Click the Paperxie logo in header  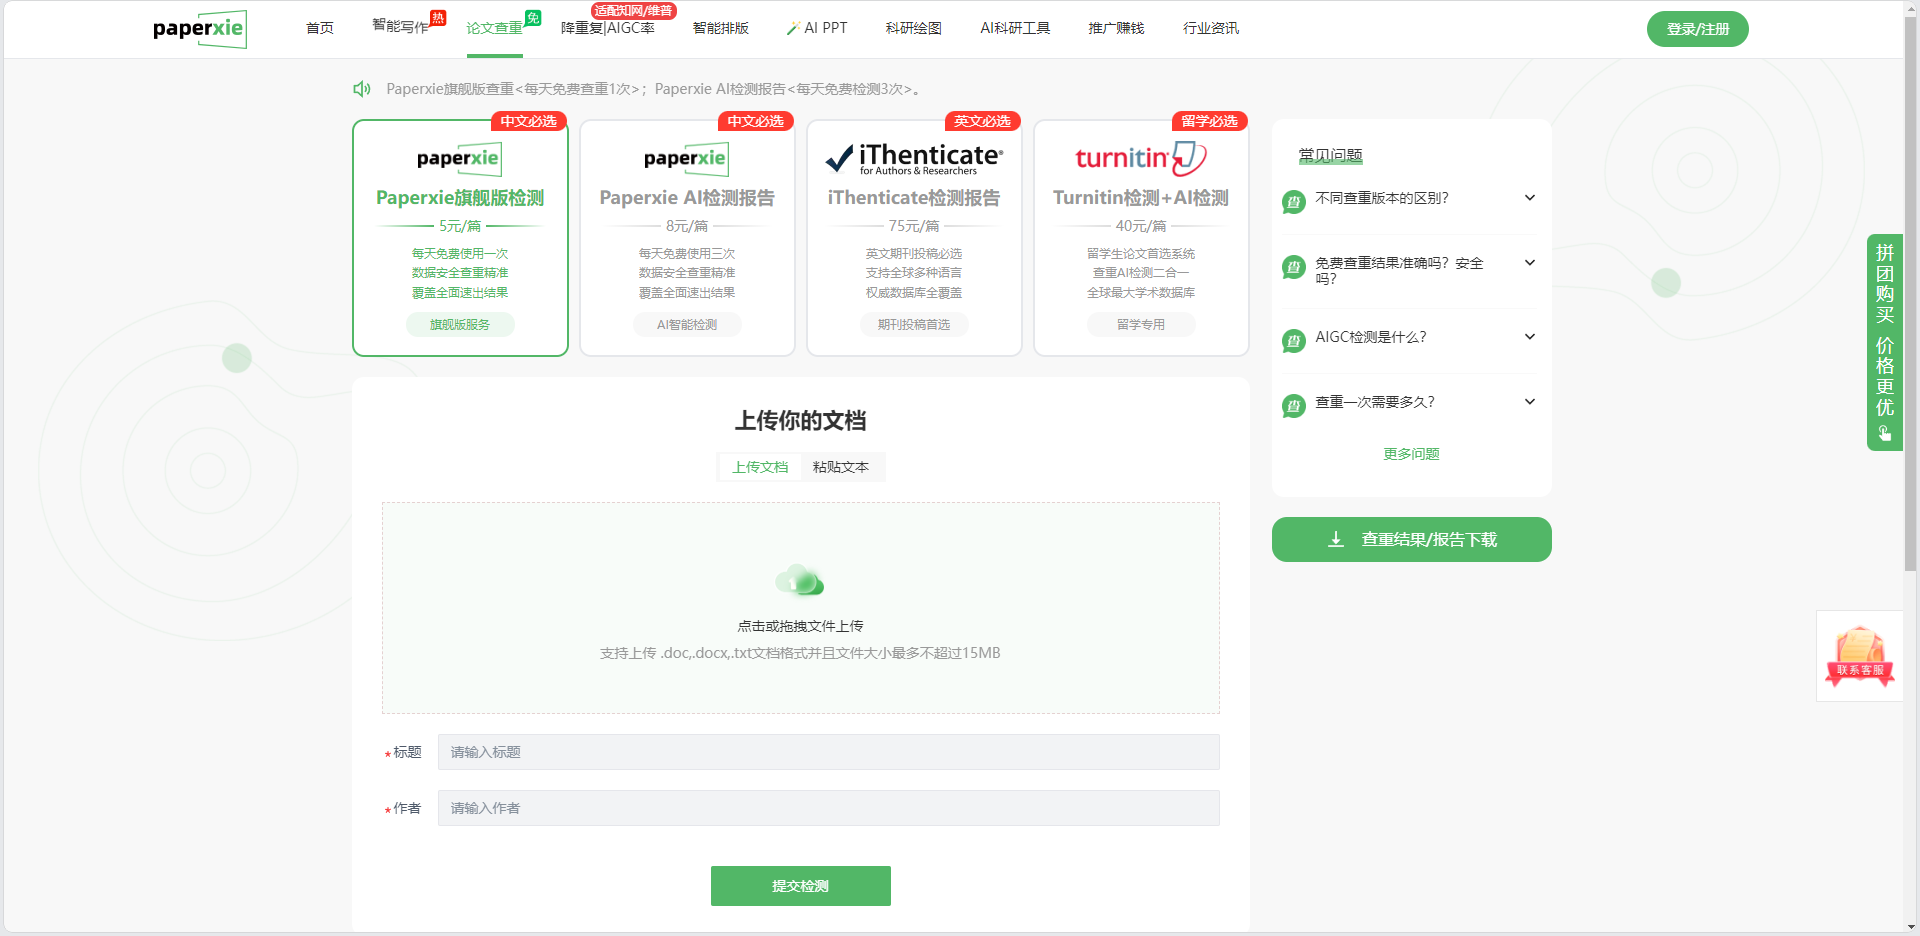click(199, 29)
